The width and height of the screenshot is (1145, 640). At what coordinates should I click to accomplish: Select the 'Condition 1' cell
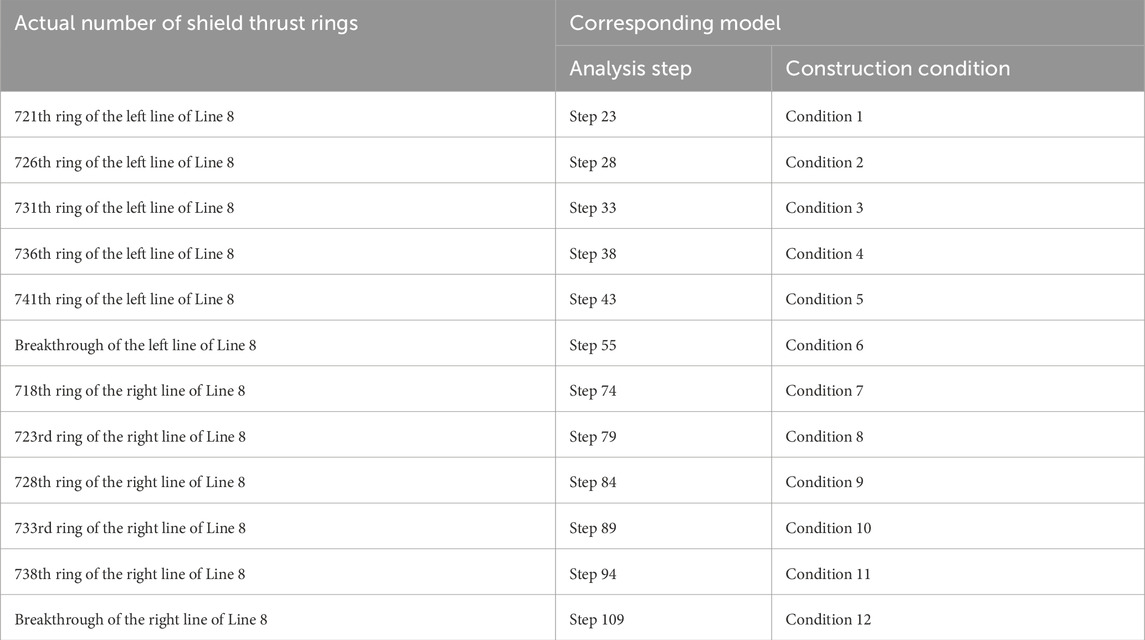point(958,115)
